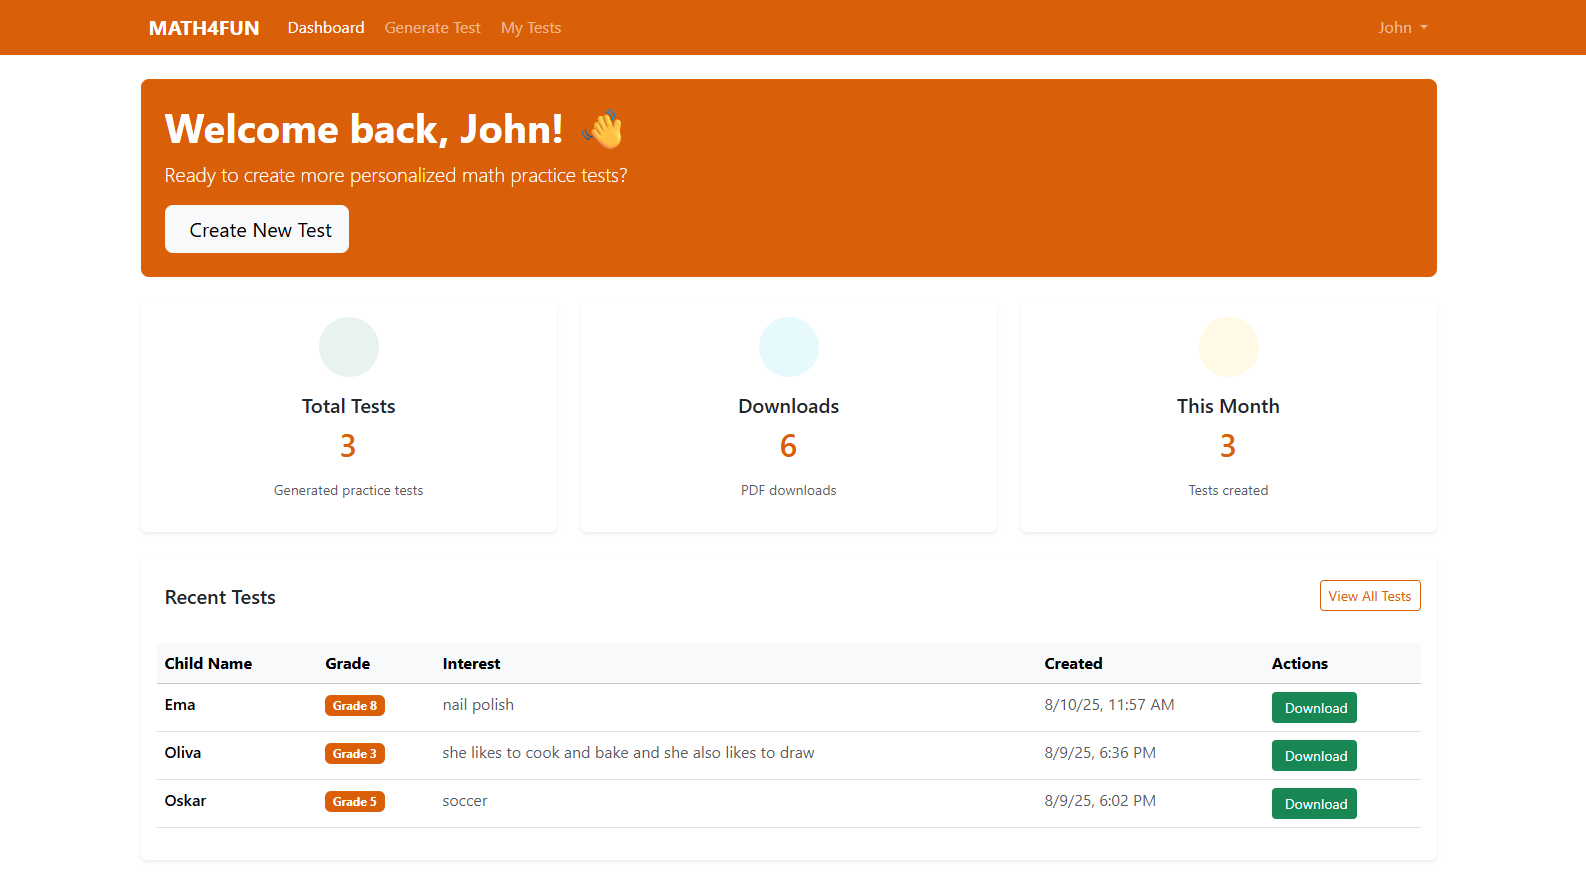Image resolution: width=1586 pixels, height=879 pixels.
Task: Click the View All Tests button
Action: click(x=1370, y=596)
